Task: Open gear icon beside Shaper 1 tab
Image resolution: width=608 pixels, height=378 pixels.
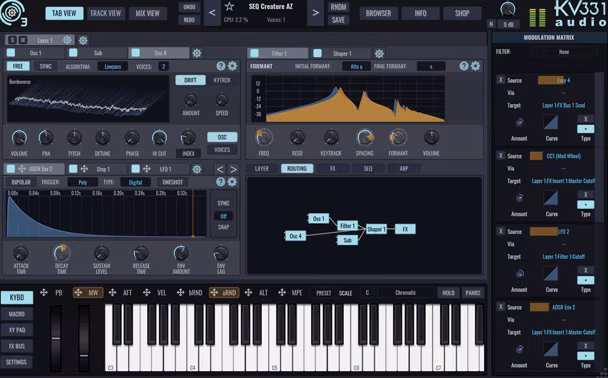Action: (x=379, y=54)
